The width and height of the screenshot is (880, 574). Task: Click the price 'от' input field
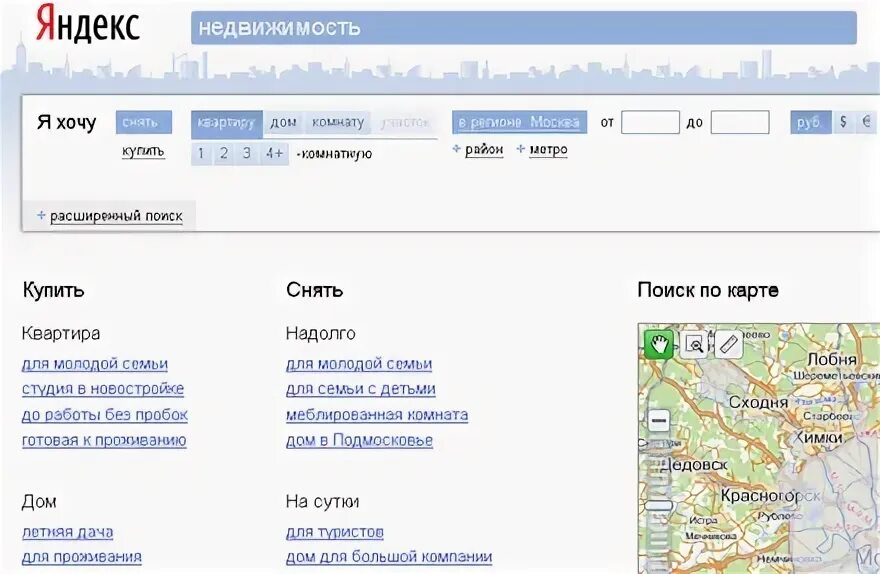pyautogui.click(x=650, y=122)
